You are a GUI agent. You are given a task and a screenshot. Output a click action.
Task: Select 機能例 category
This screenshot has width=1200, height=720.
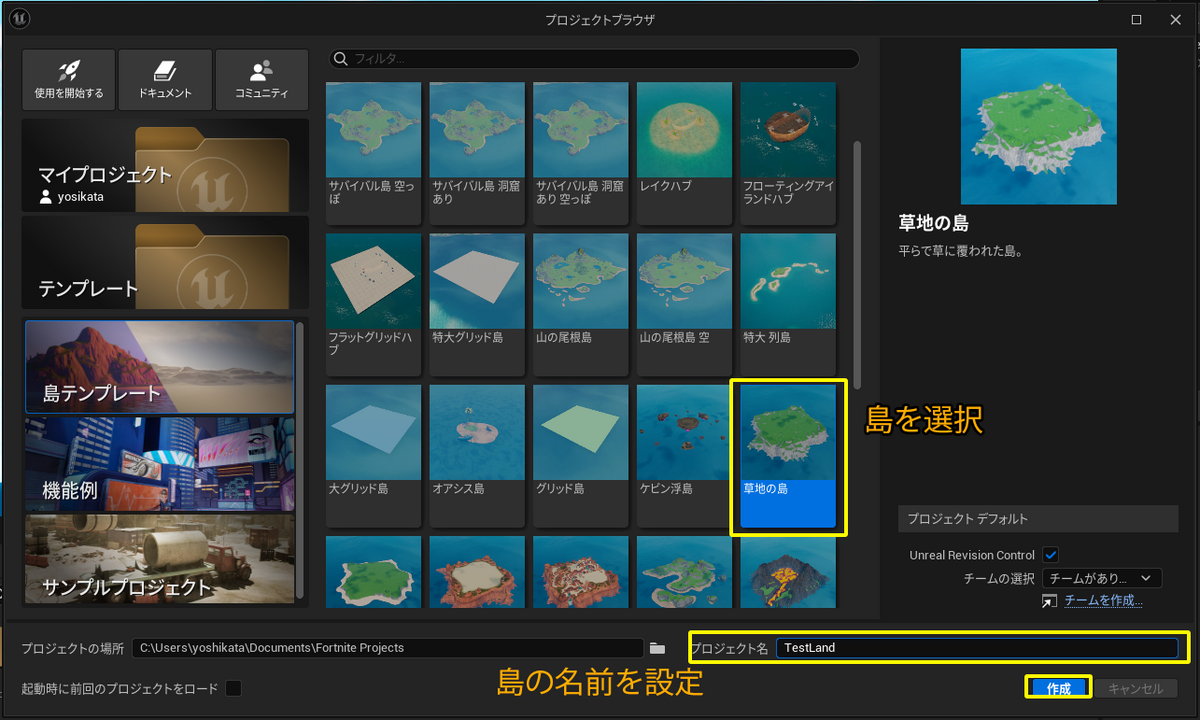[x=160, y=464]
